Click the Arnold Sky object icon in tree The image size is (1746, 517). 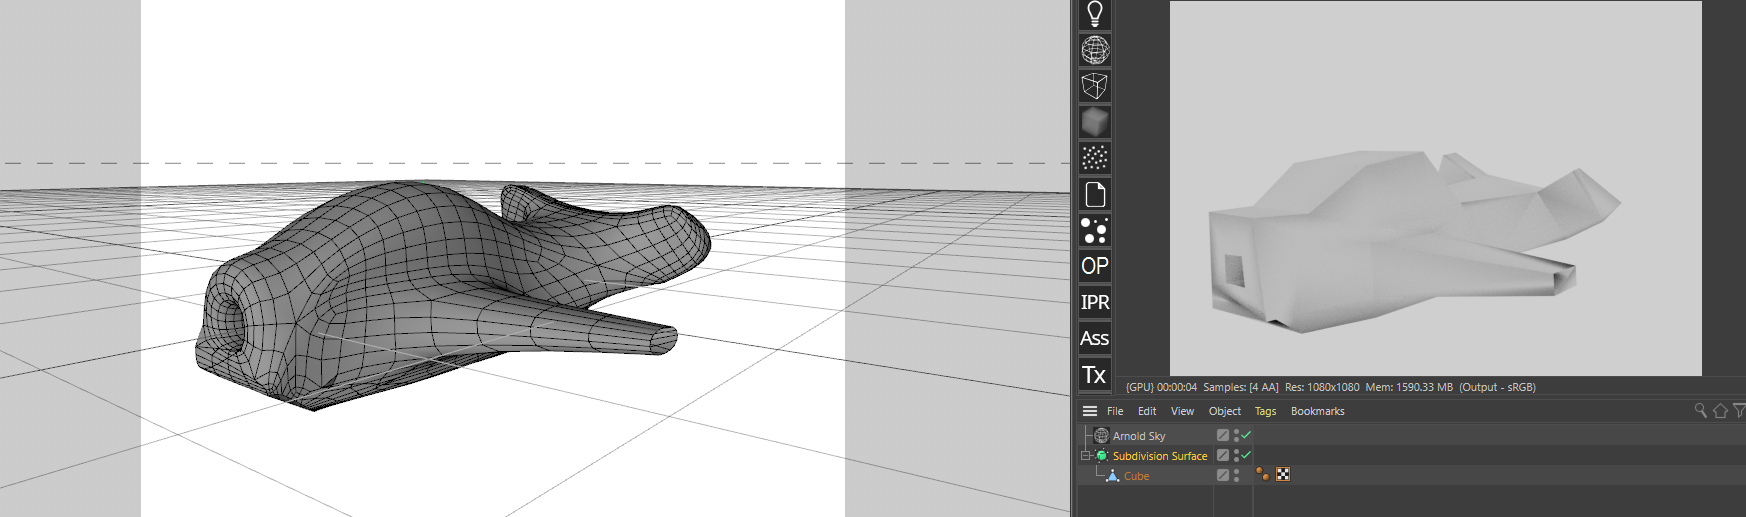1102,435
